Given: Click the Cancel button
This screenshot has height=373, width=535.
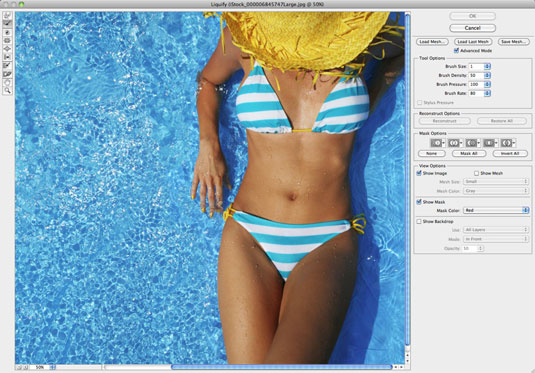Looking at the screenshot, I should (x=473, y=28).
